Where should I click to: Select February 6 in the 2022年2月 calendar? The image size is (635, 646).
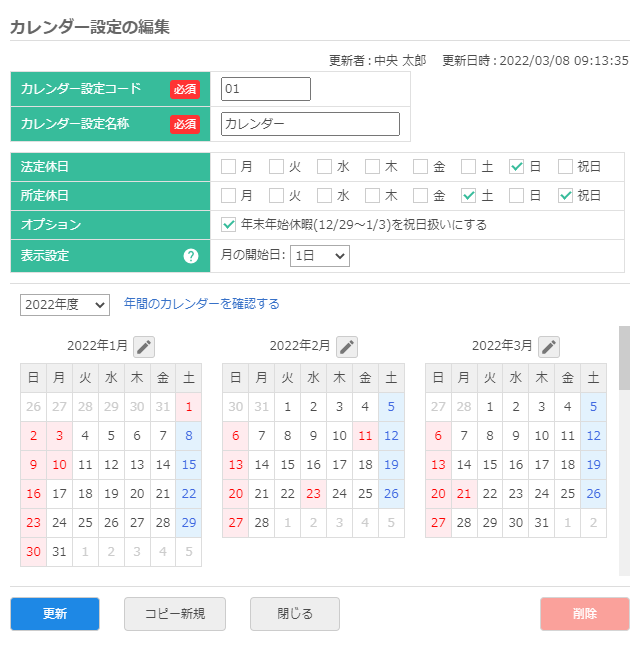tap(236, 436)
